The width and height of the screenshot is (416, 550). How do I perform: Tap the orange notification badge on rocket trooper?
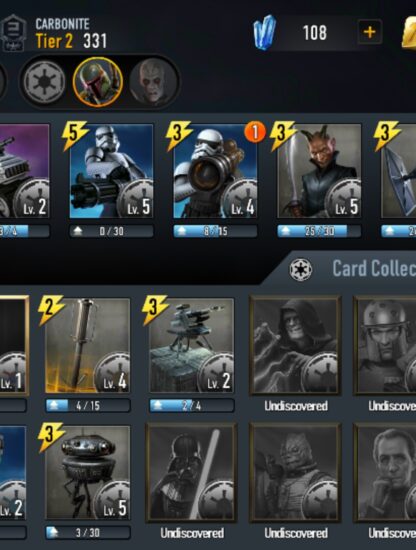[255, 132]
